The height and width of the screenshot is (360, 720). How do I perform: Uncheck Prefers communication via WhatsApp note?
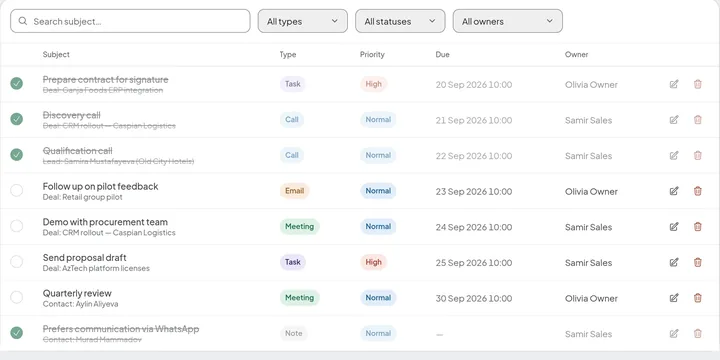[17, 332]
